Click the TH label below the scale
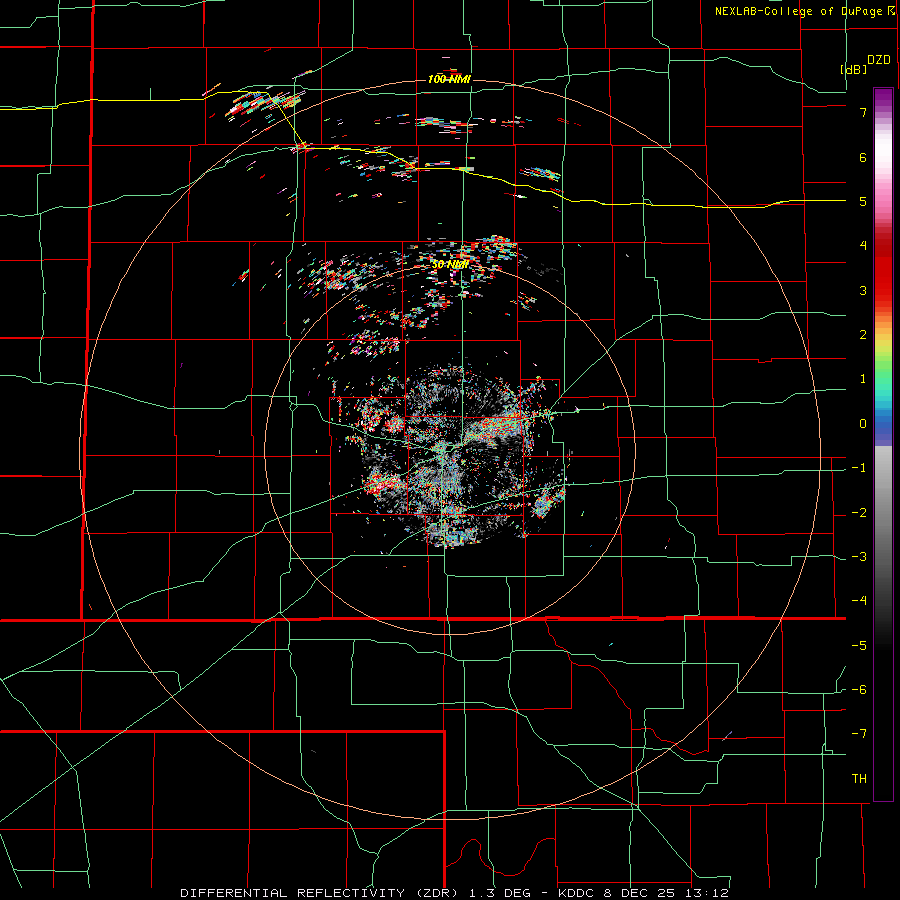This screenshot has width=900, height=900. click(x=859, y=779)
